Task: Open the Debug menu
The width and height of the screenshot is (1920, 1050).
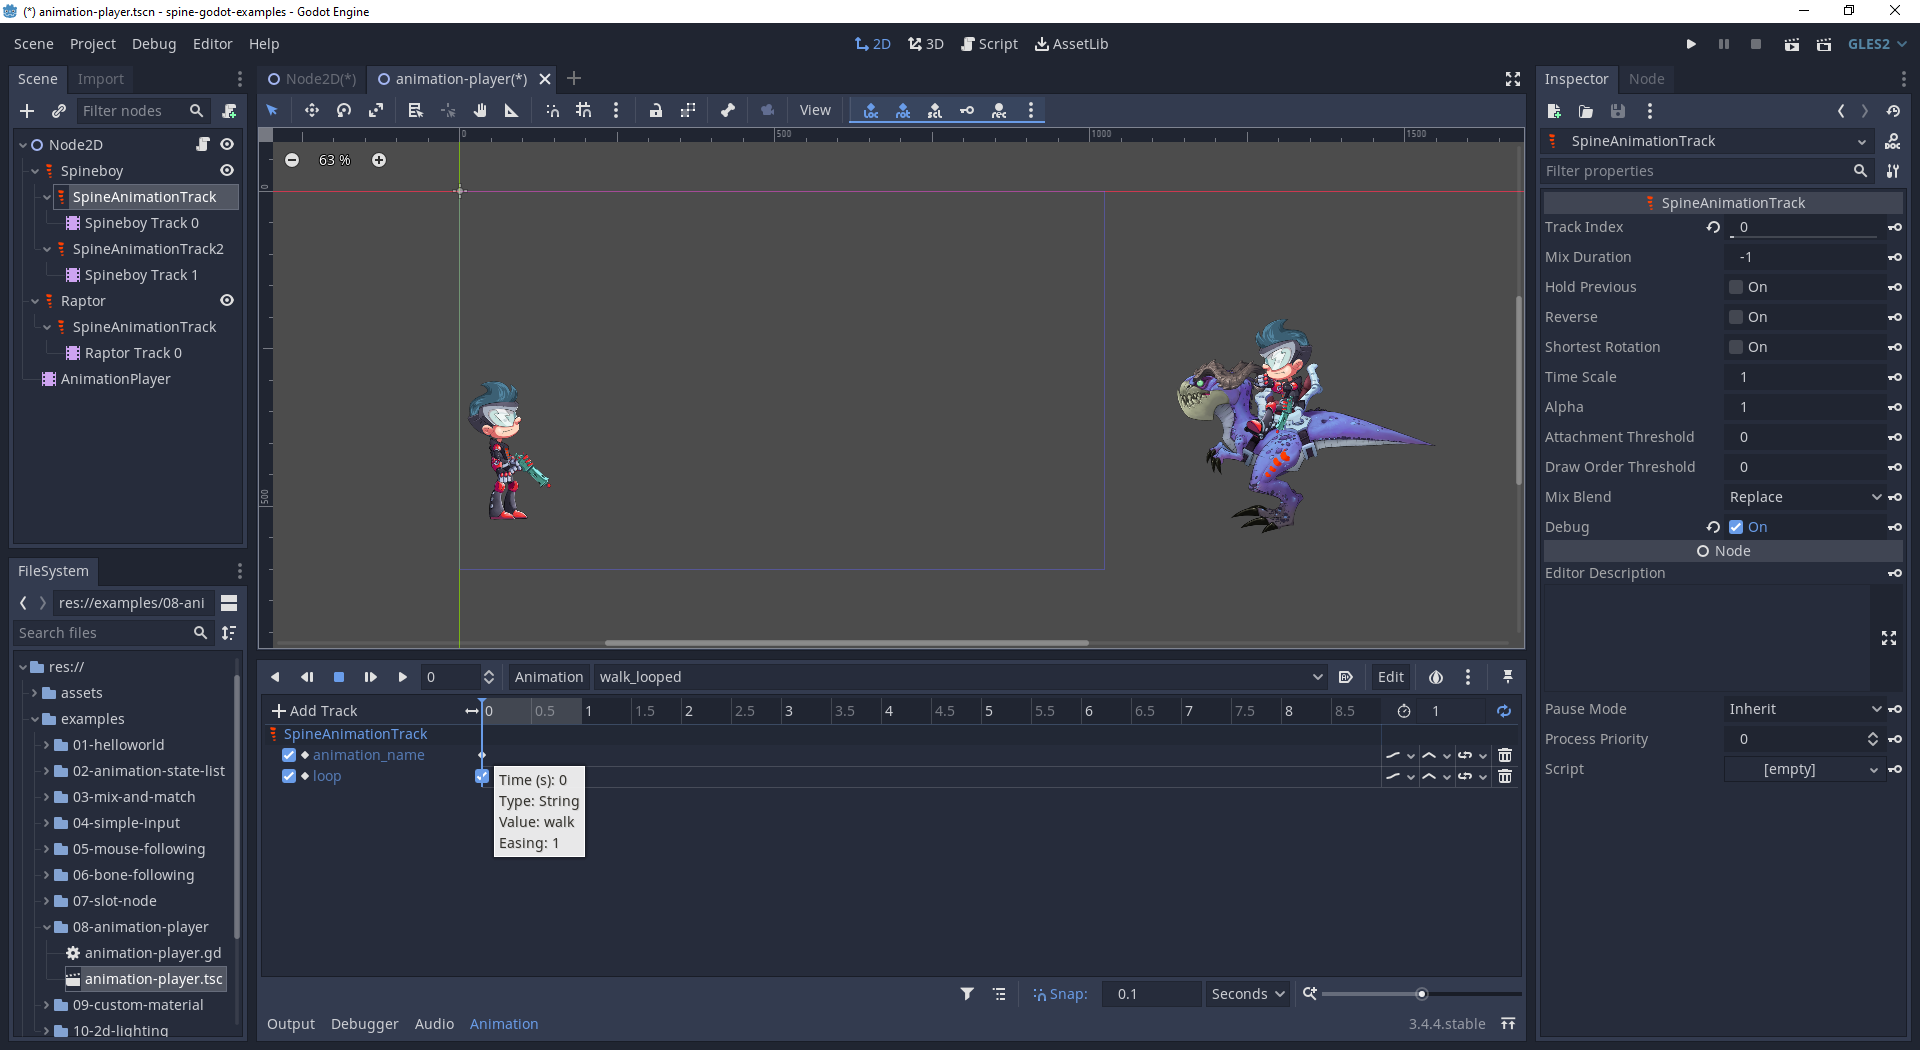Action: (x=154, y=44)
